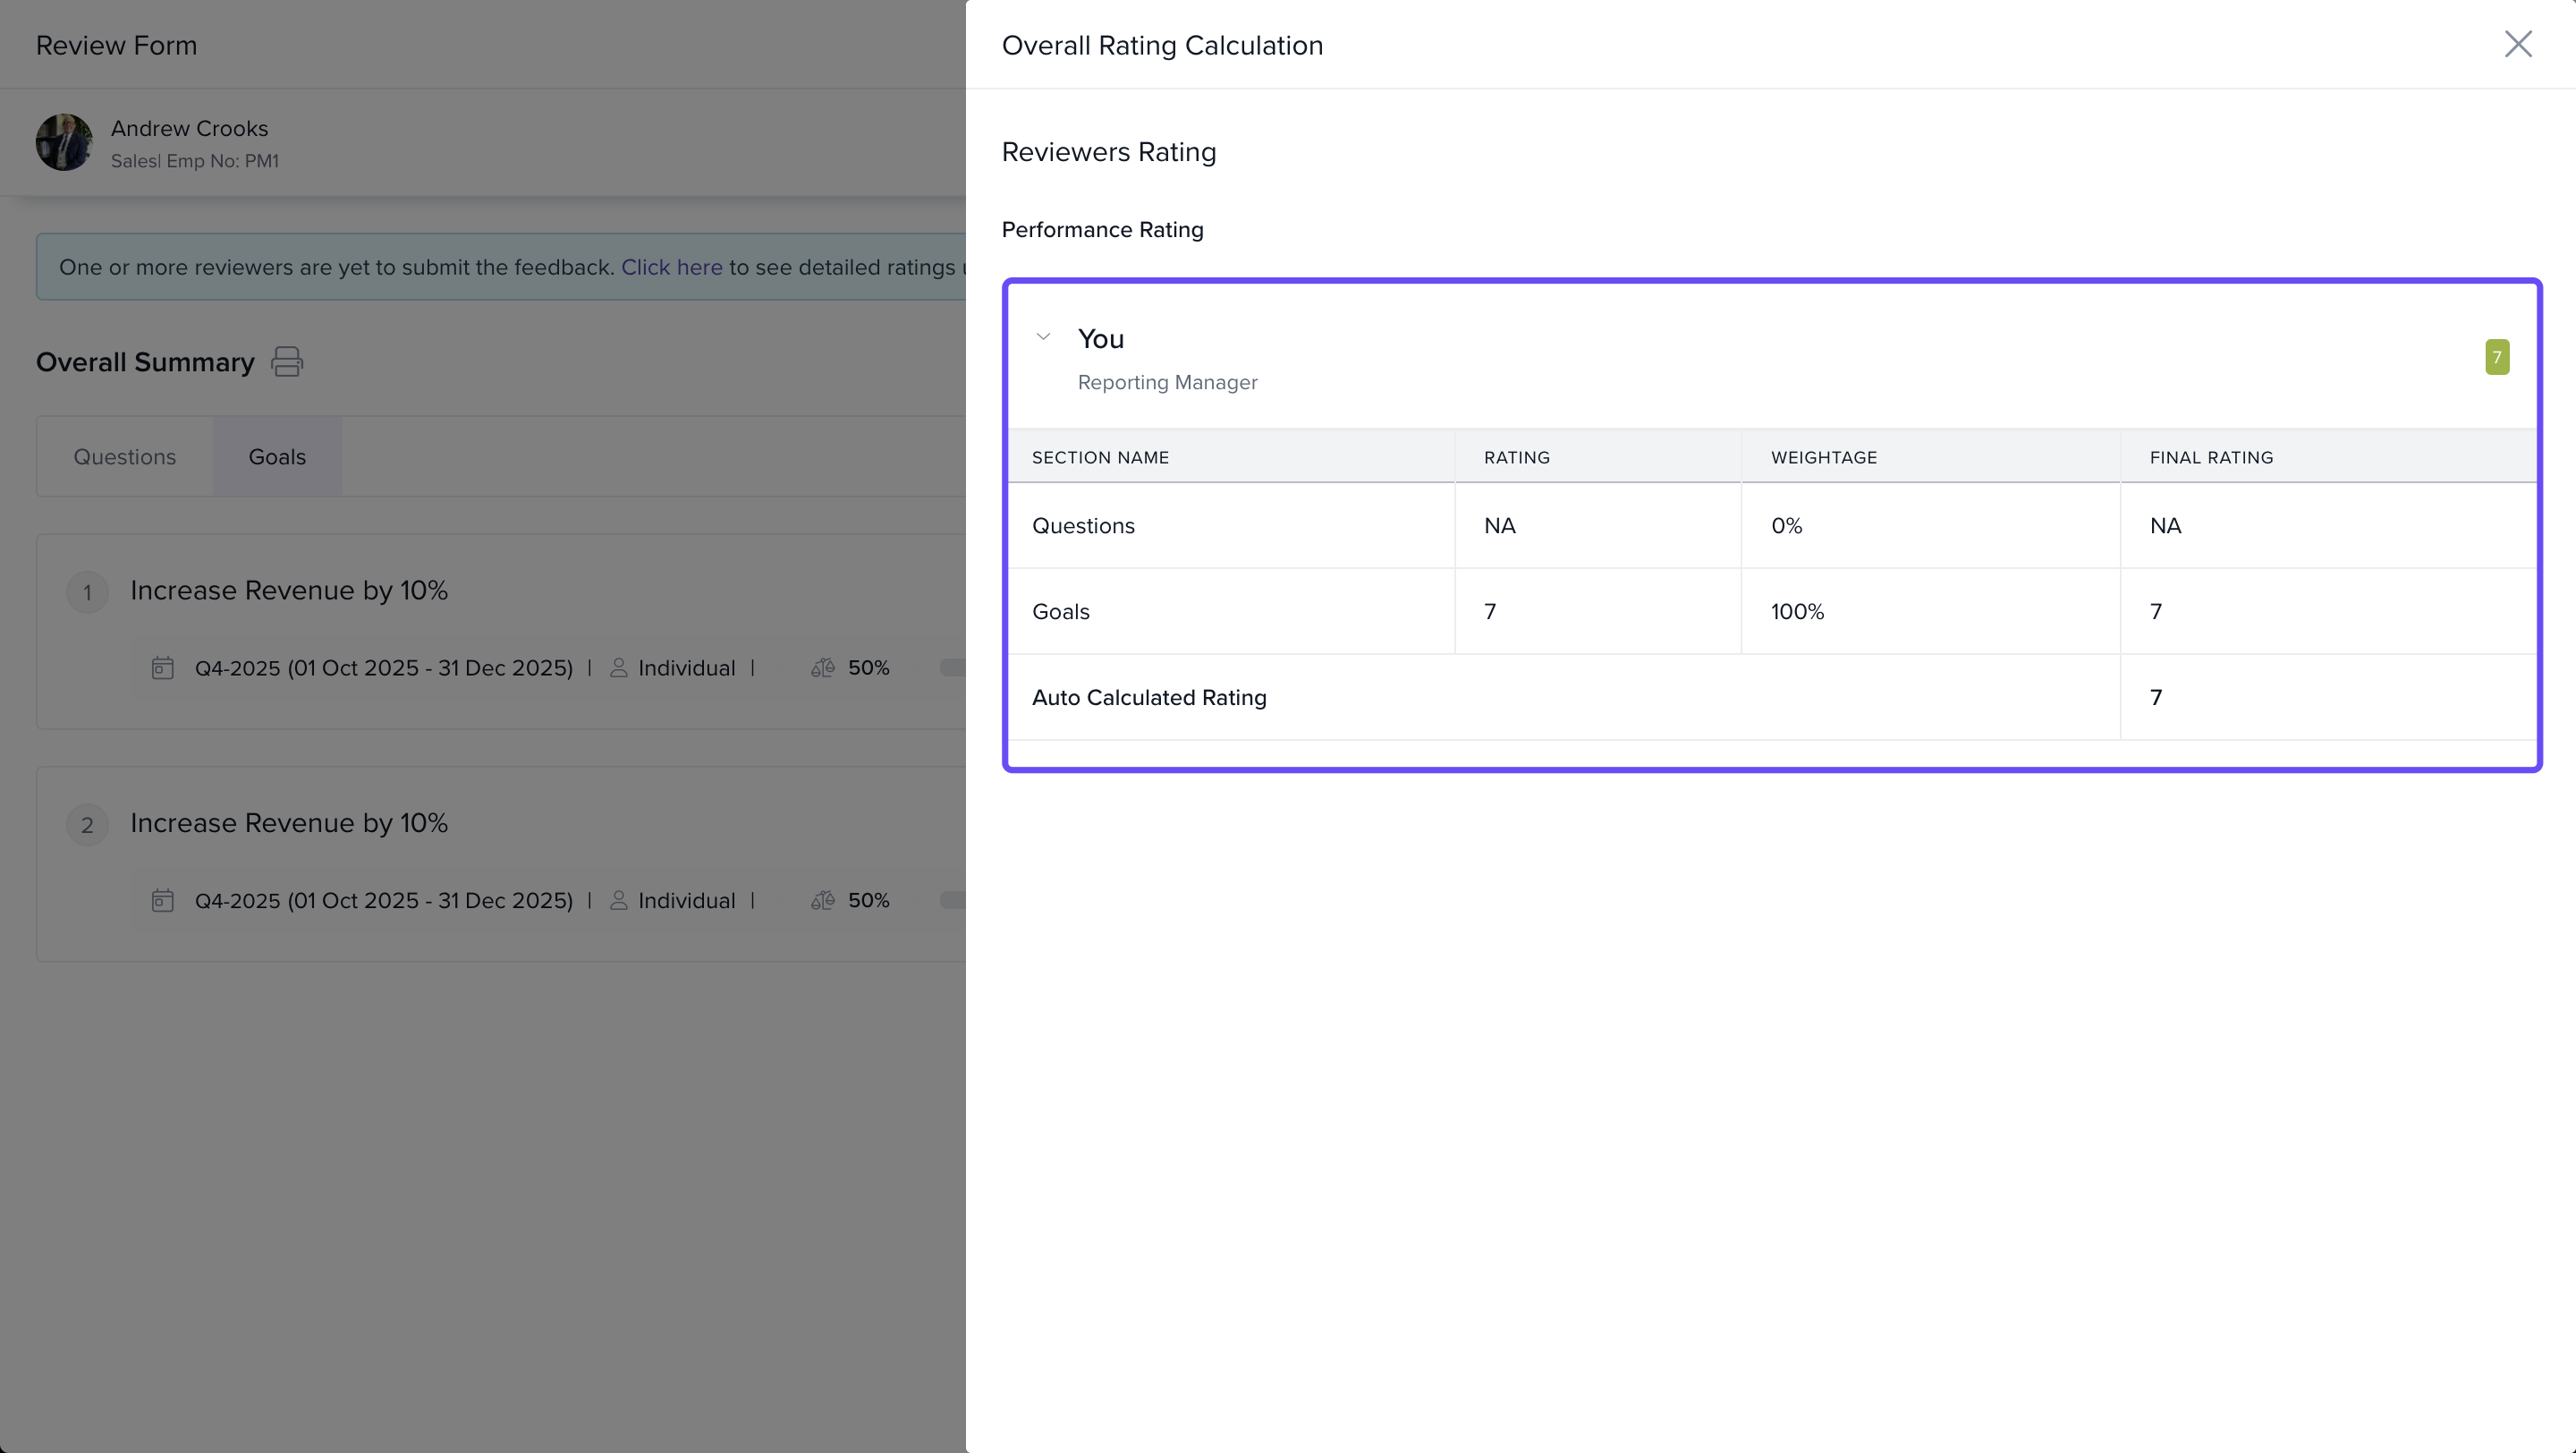Click the weightage scale icon in first goal
The width and height of the screenshot is (2576, 1453).
pos(822,668)
